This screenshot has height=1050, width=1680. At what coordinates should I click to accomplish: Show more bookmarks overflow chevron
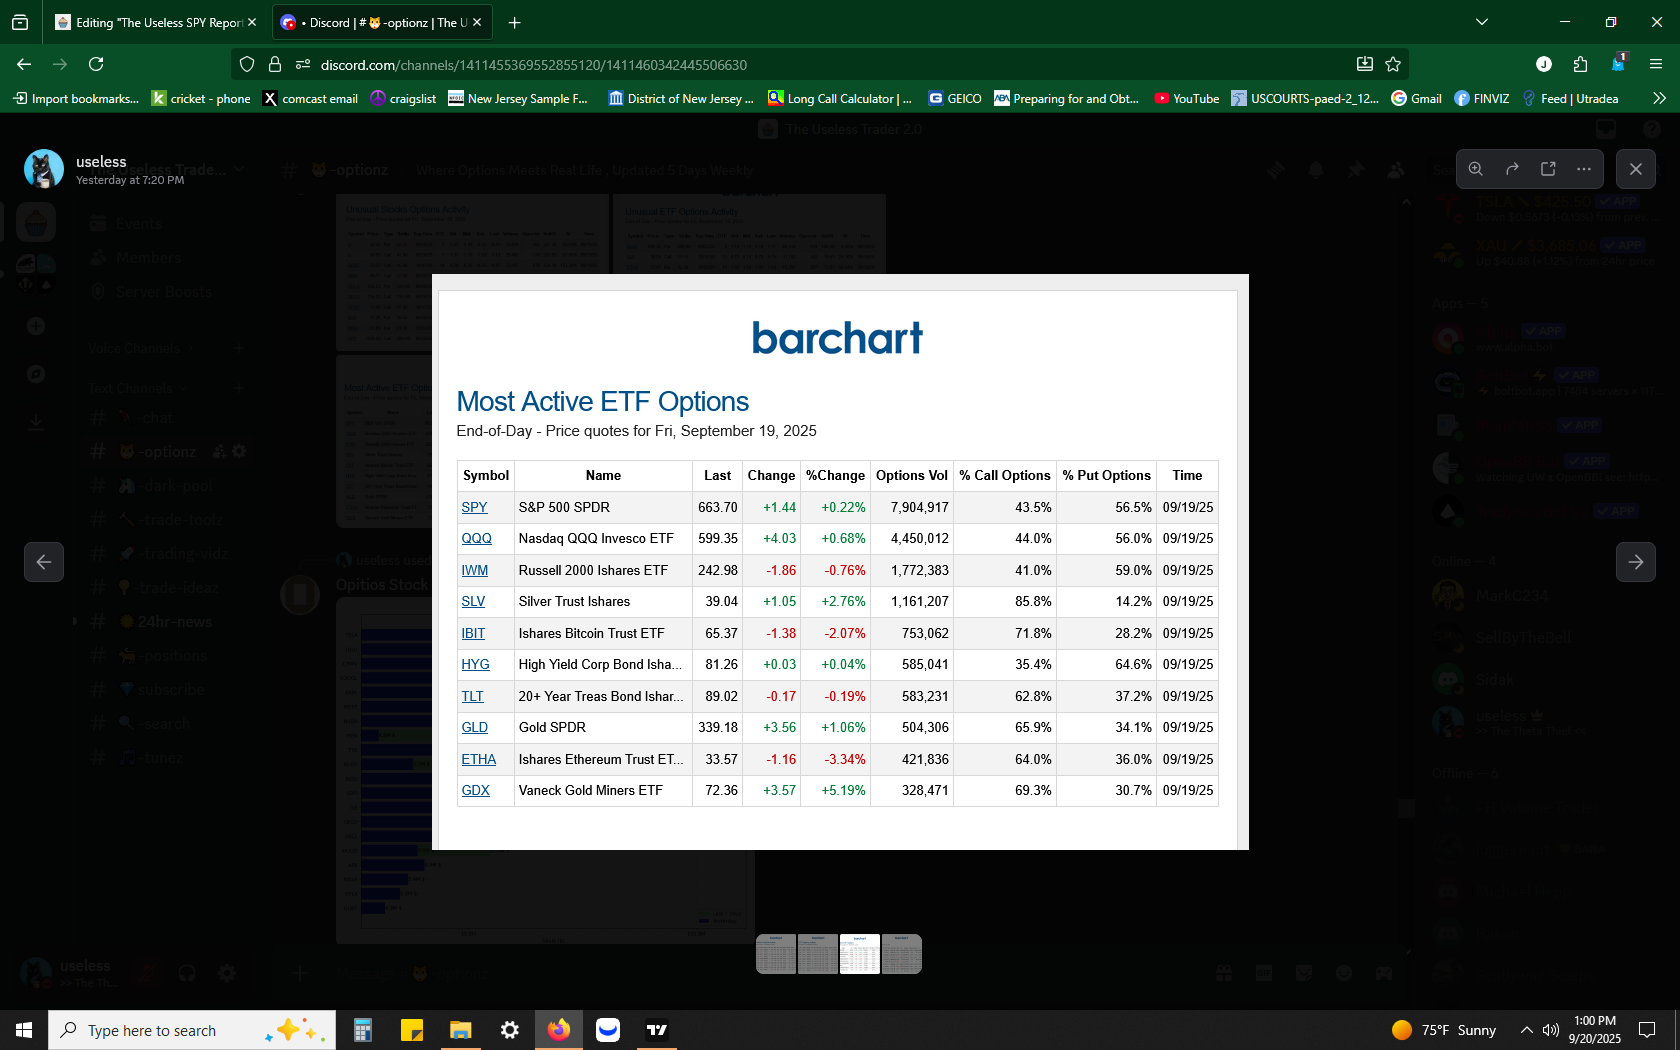tap(1659, 98)
